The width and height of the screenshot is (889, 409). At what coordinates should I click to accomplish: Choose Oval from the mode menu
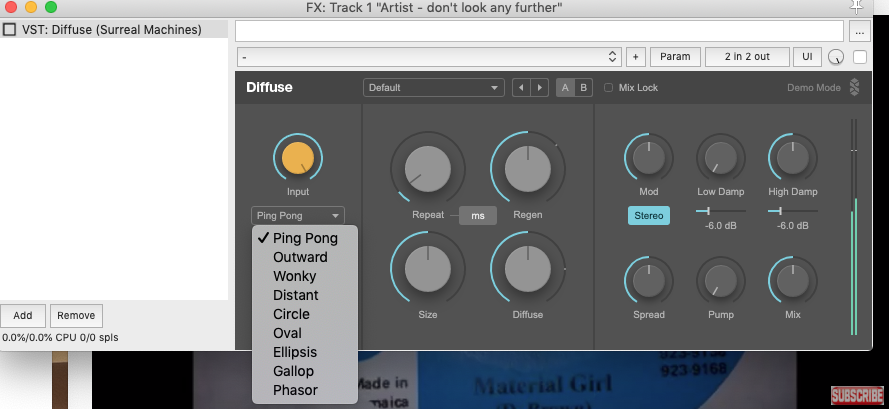coord(305,333)
